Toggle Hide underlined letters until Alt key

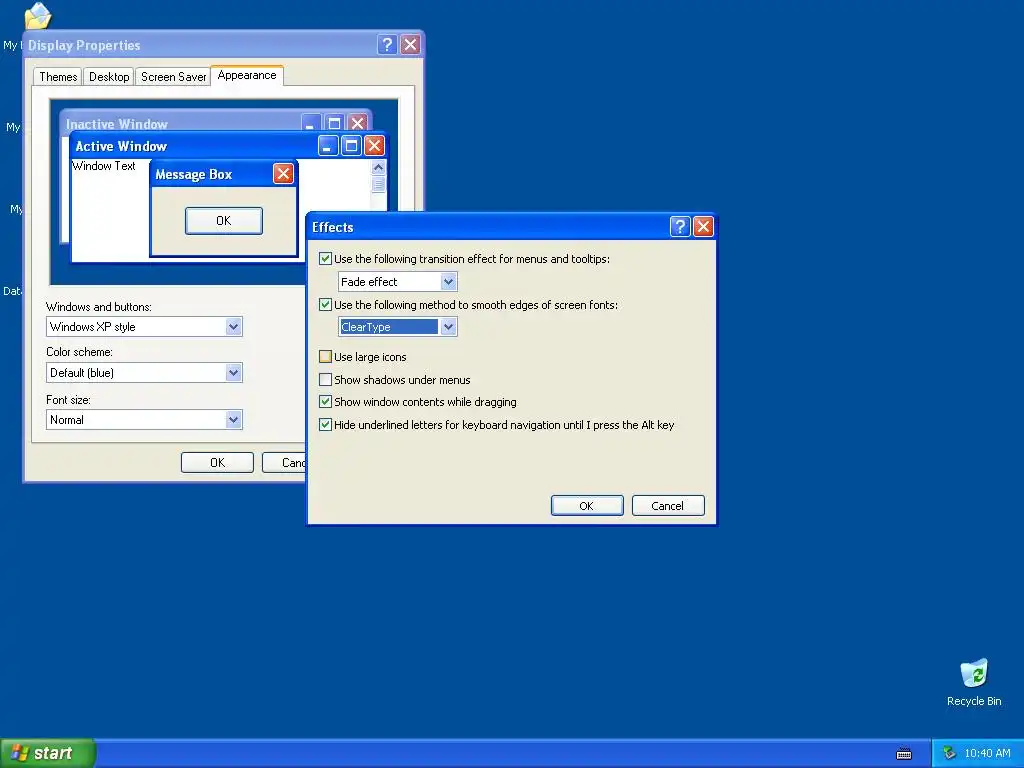coord(325,424)
